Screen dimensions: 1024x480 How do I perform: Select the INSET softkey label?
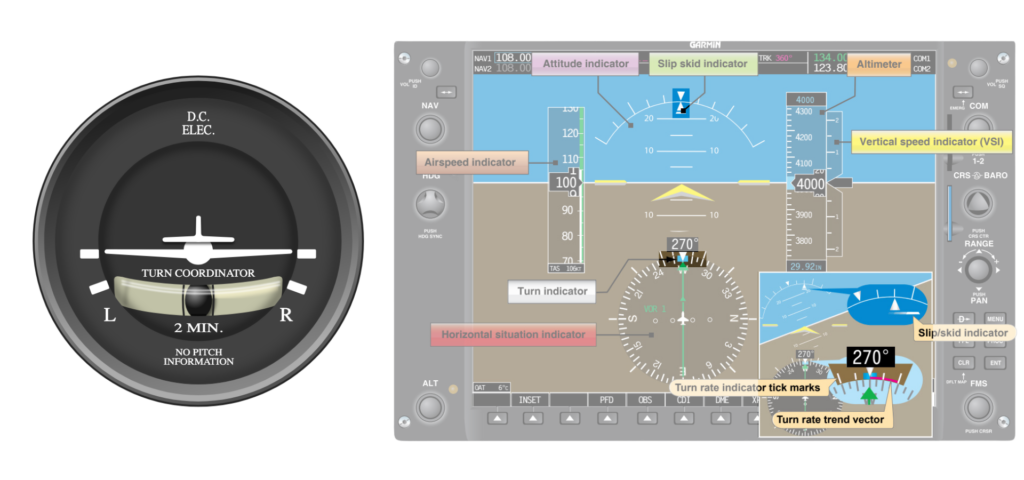point(529,400)
